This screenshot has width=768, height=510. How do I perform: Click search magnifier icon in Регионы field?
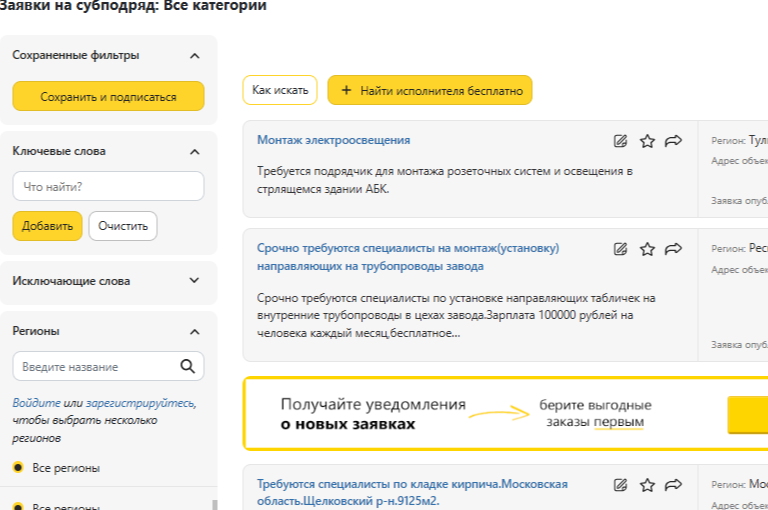click(187, 366)
